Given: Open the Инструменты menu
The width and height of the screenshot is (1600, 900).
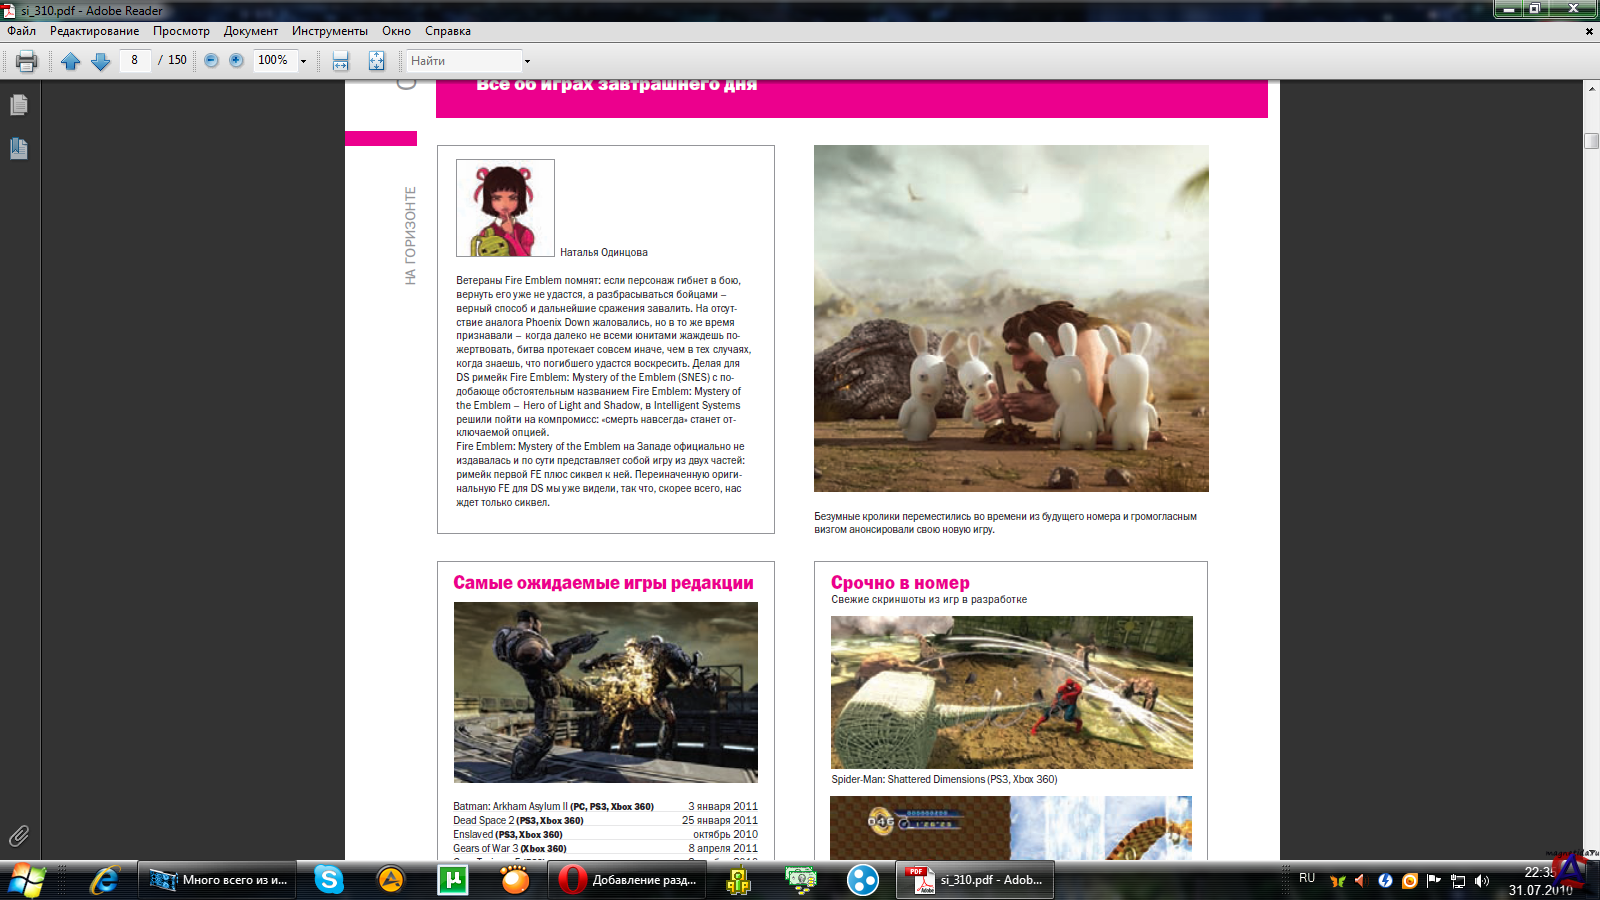Looking at the screenshot, I should pyautogui.click(x=330, y=31).
